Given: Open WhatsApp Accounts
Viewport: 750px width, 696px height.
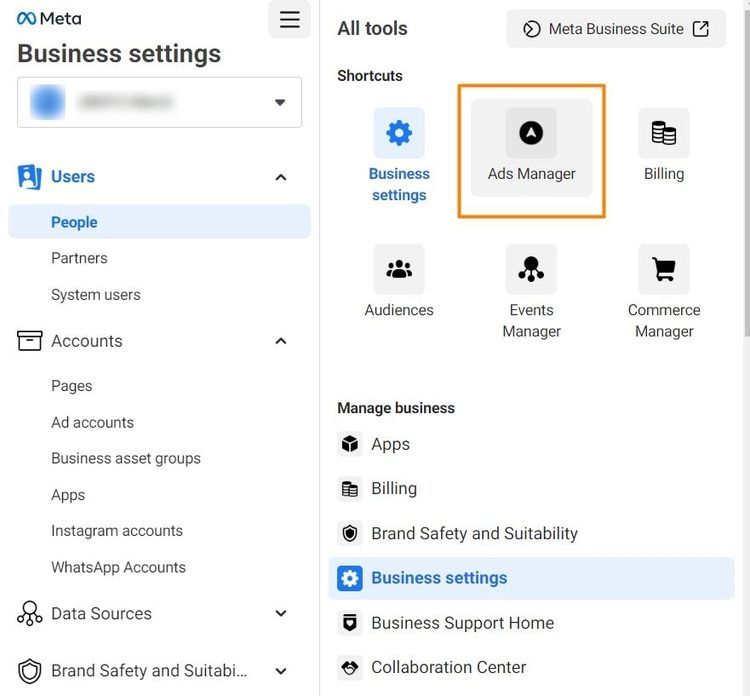Looking at the screenshot, I should pos(119,567).
